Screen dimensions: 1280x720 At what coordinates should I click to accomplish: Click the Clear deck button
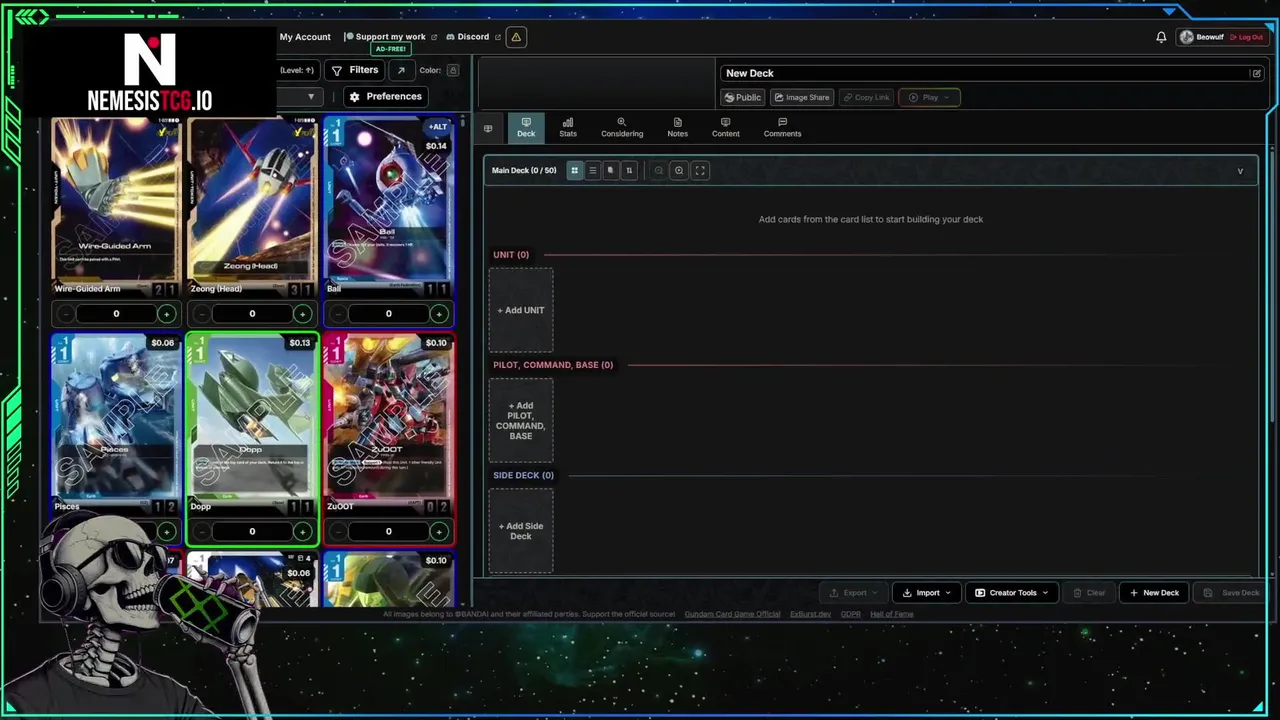[1089, 593]
